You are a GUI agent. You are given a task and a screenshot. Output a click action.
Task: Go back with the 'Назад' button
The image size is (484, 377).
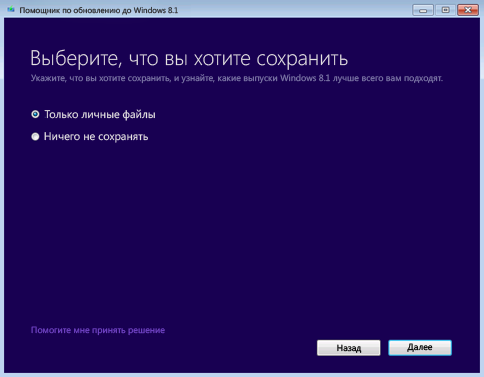tap(348, 348)
